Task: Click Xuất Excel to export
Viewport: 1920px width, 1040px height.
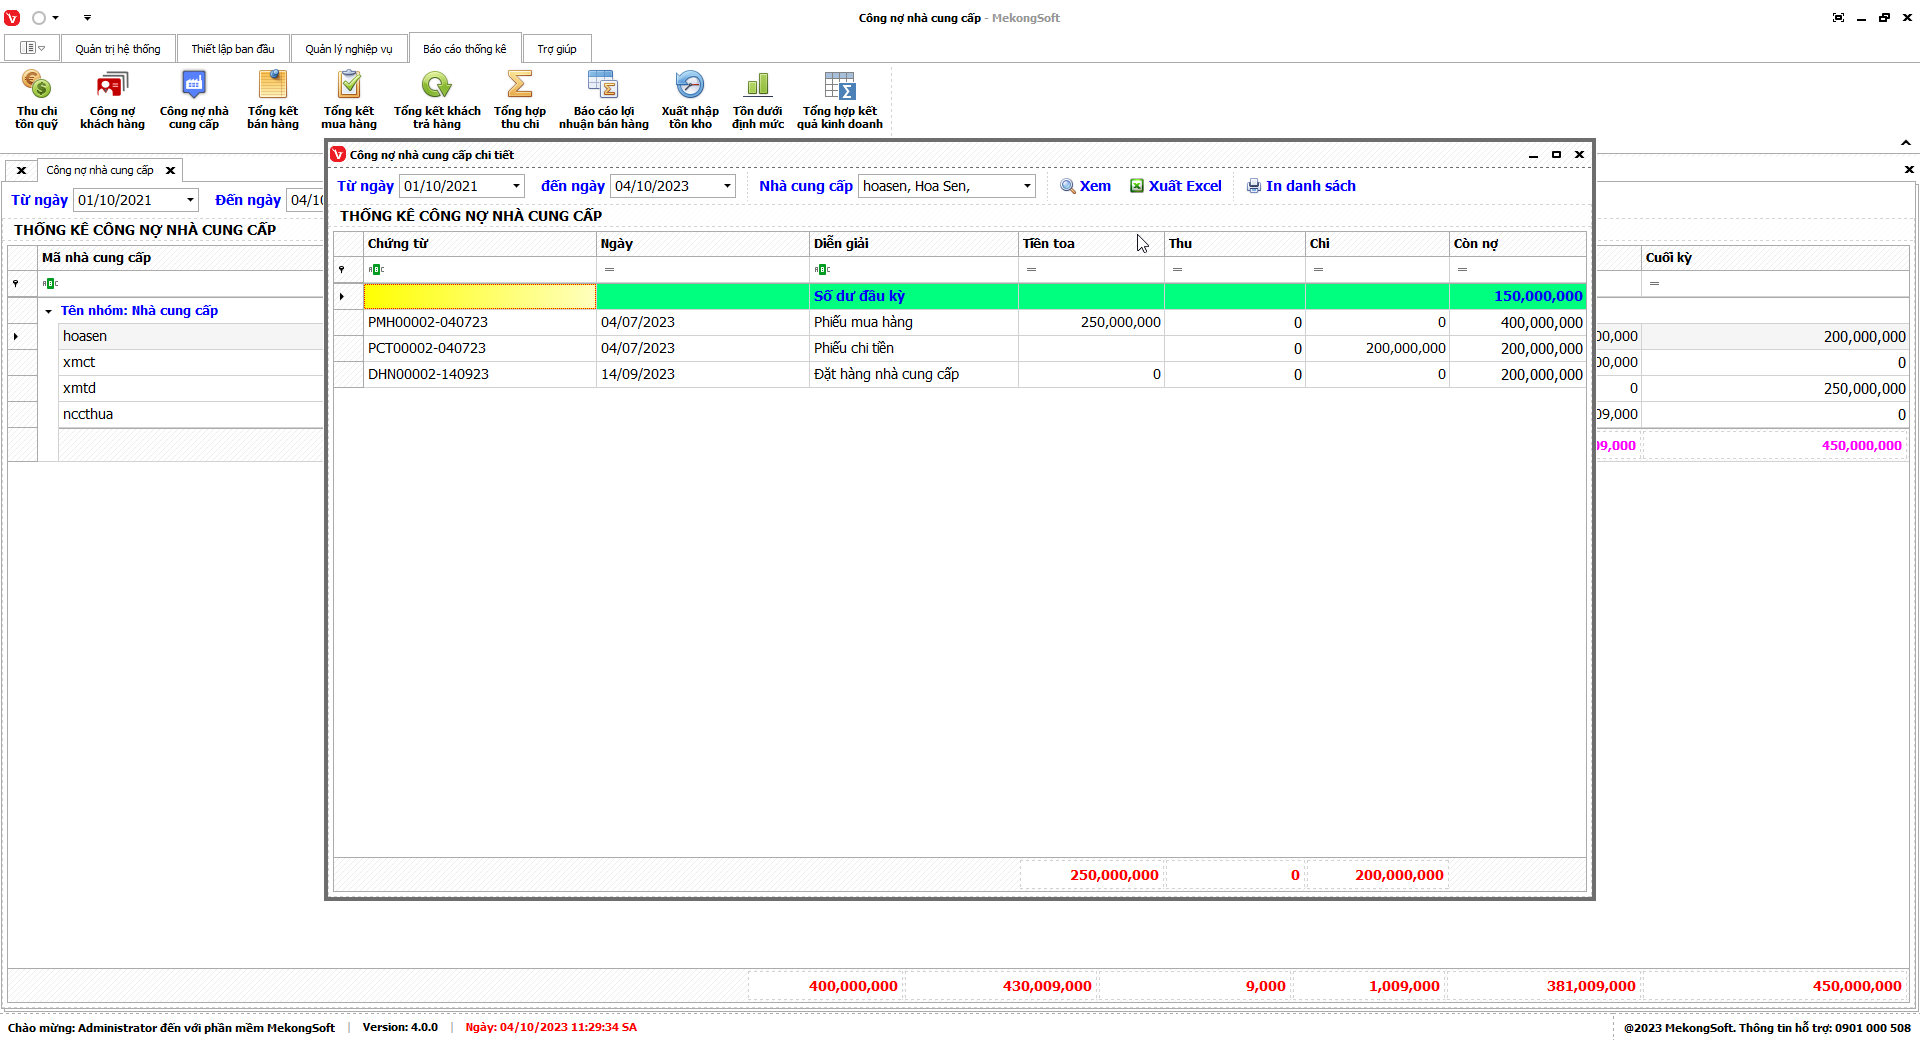Action: coord(1175,186)
